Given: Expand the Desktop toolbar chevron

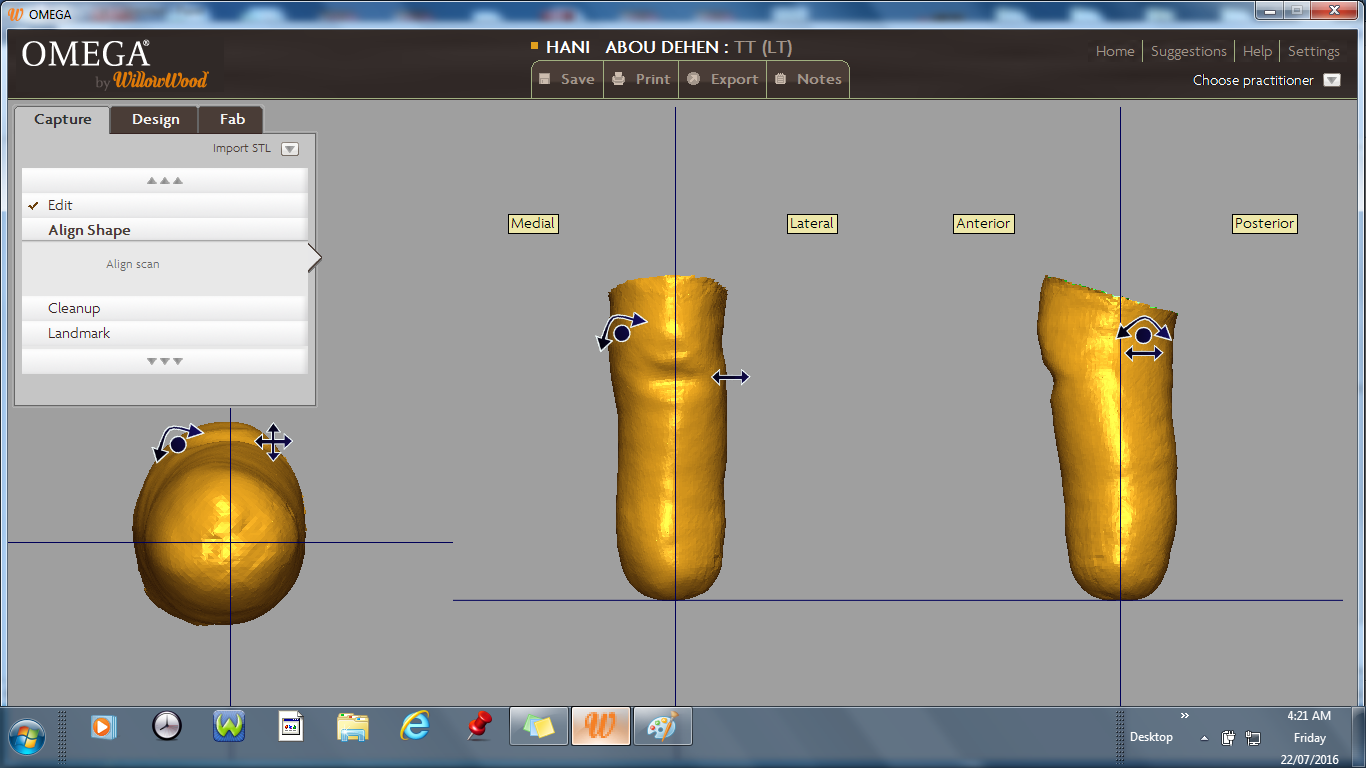Looking at the screenshot, I should pos(1185,716).
